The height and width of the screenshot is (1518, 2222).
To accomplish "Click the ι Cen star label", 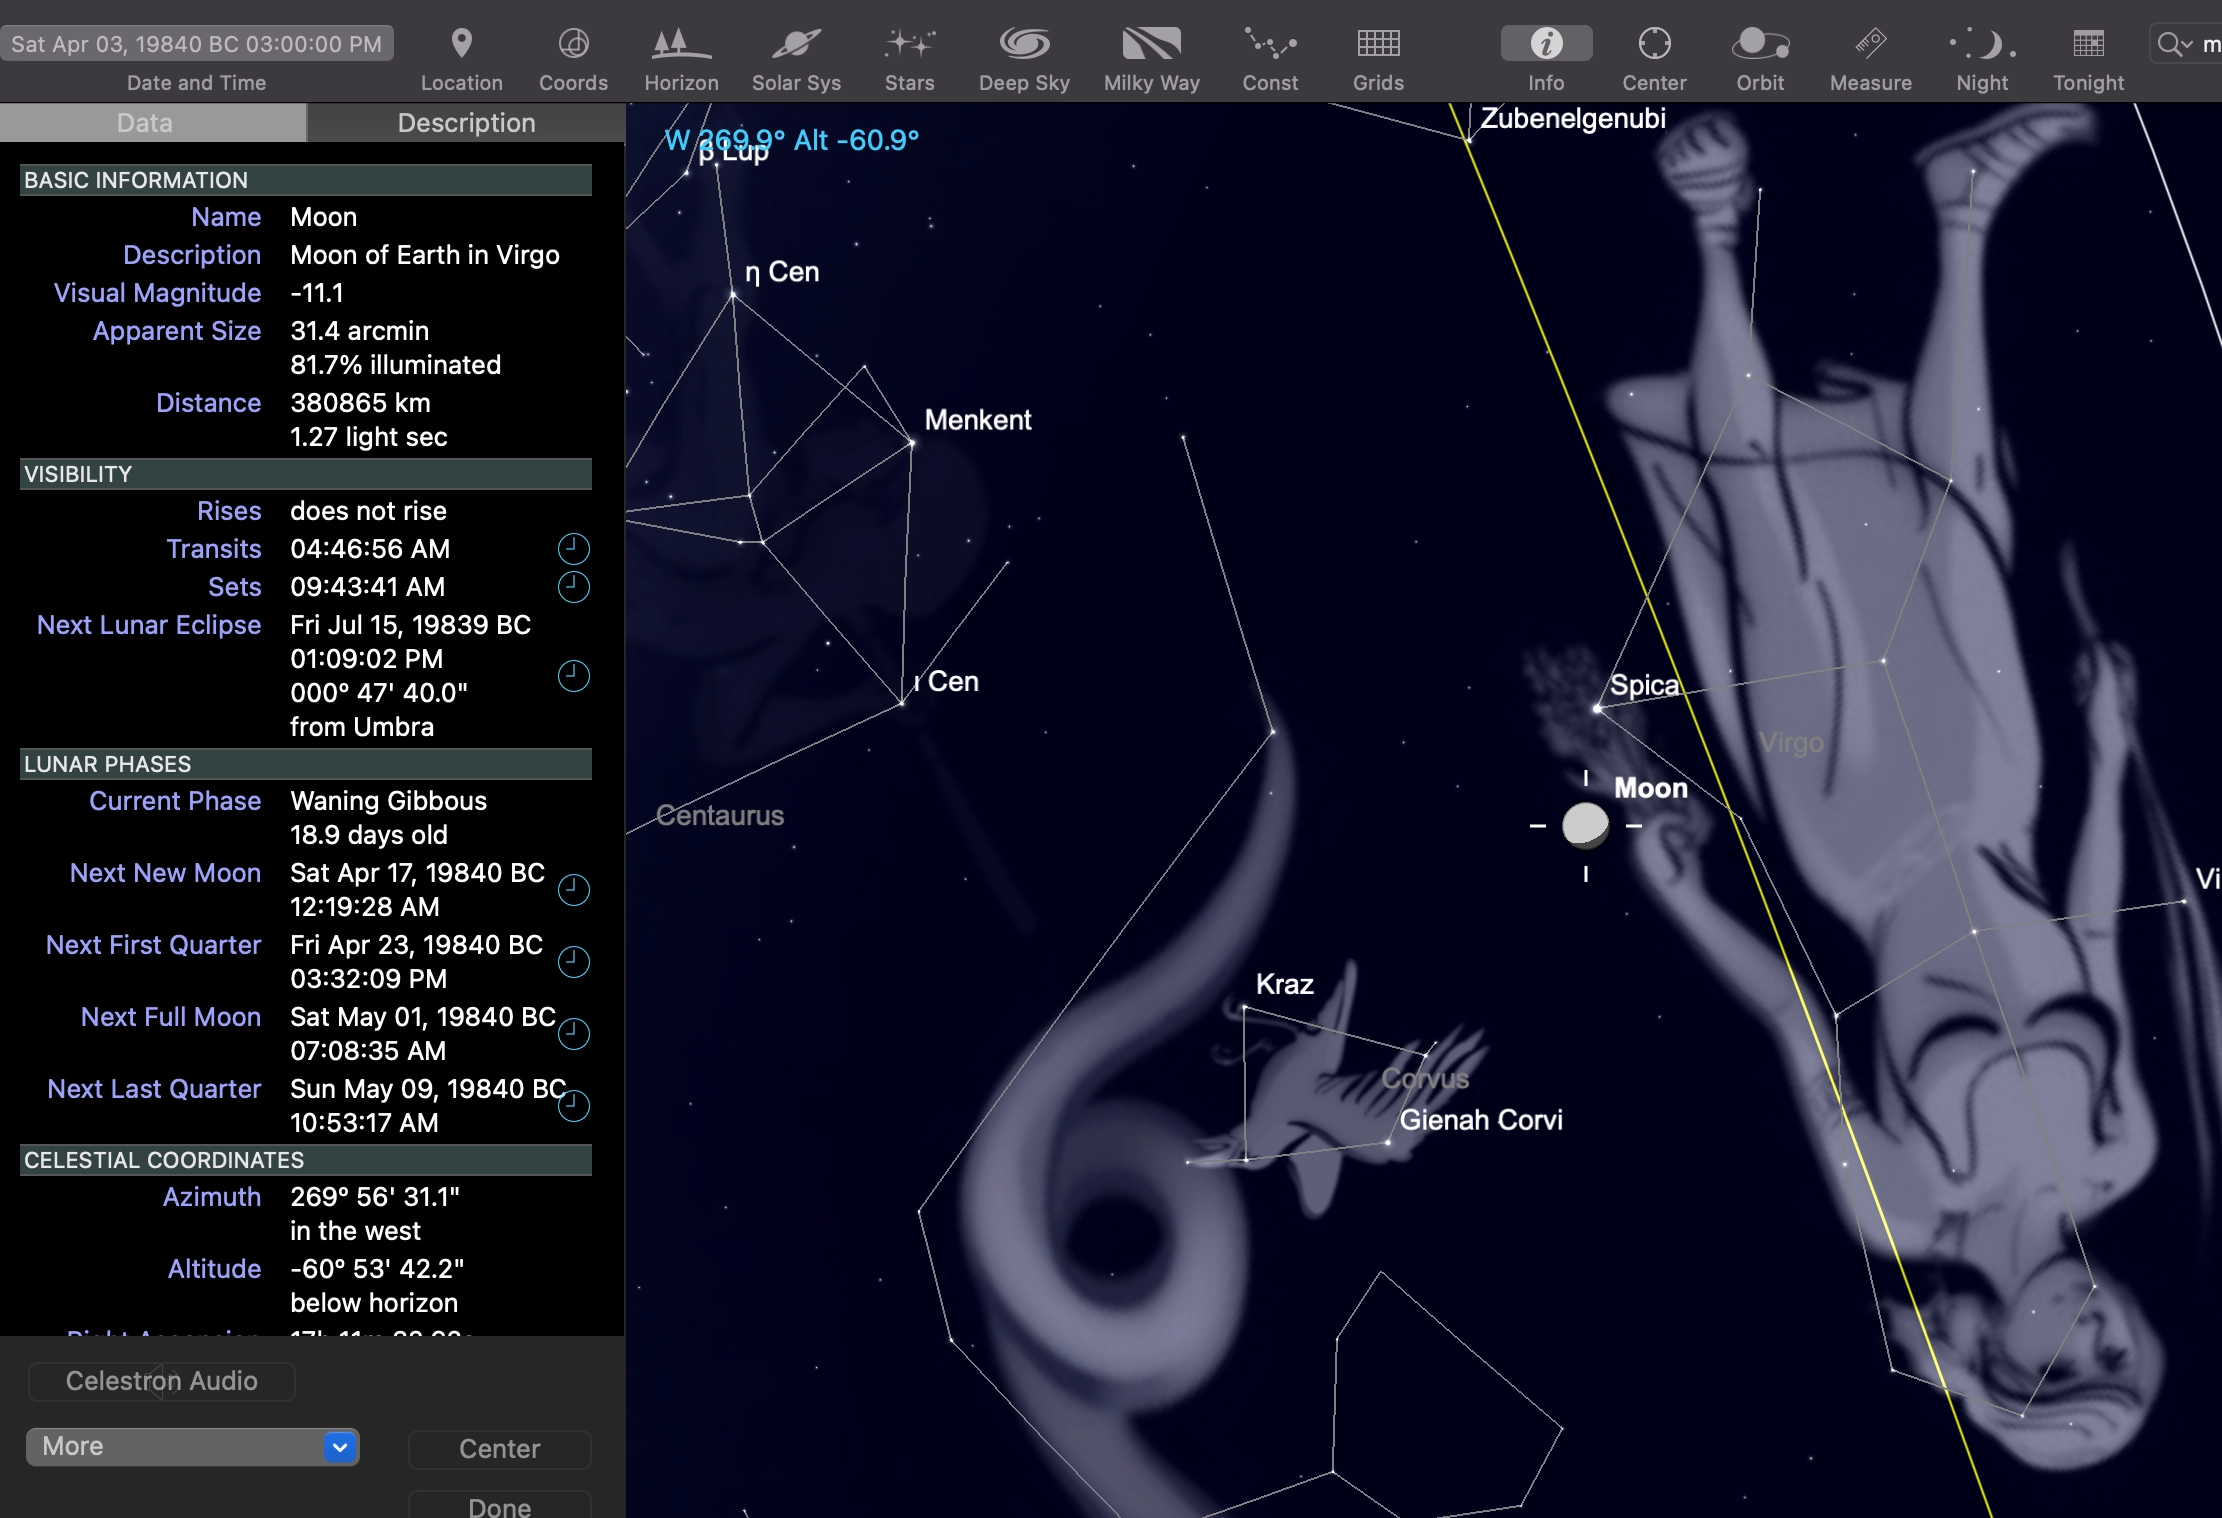I will pos(947,682).
